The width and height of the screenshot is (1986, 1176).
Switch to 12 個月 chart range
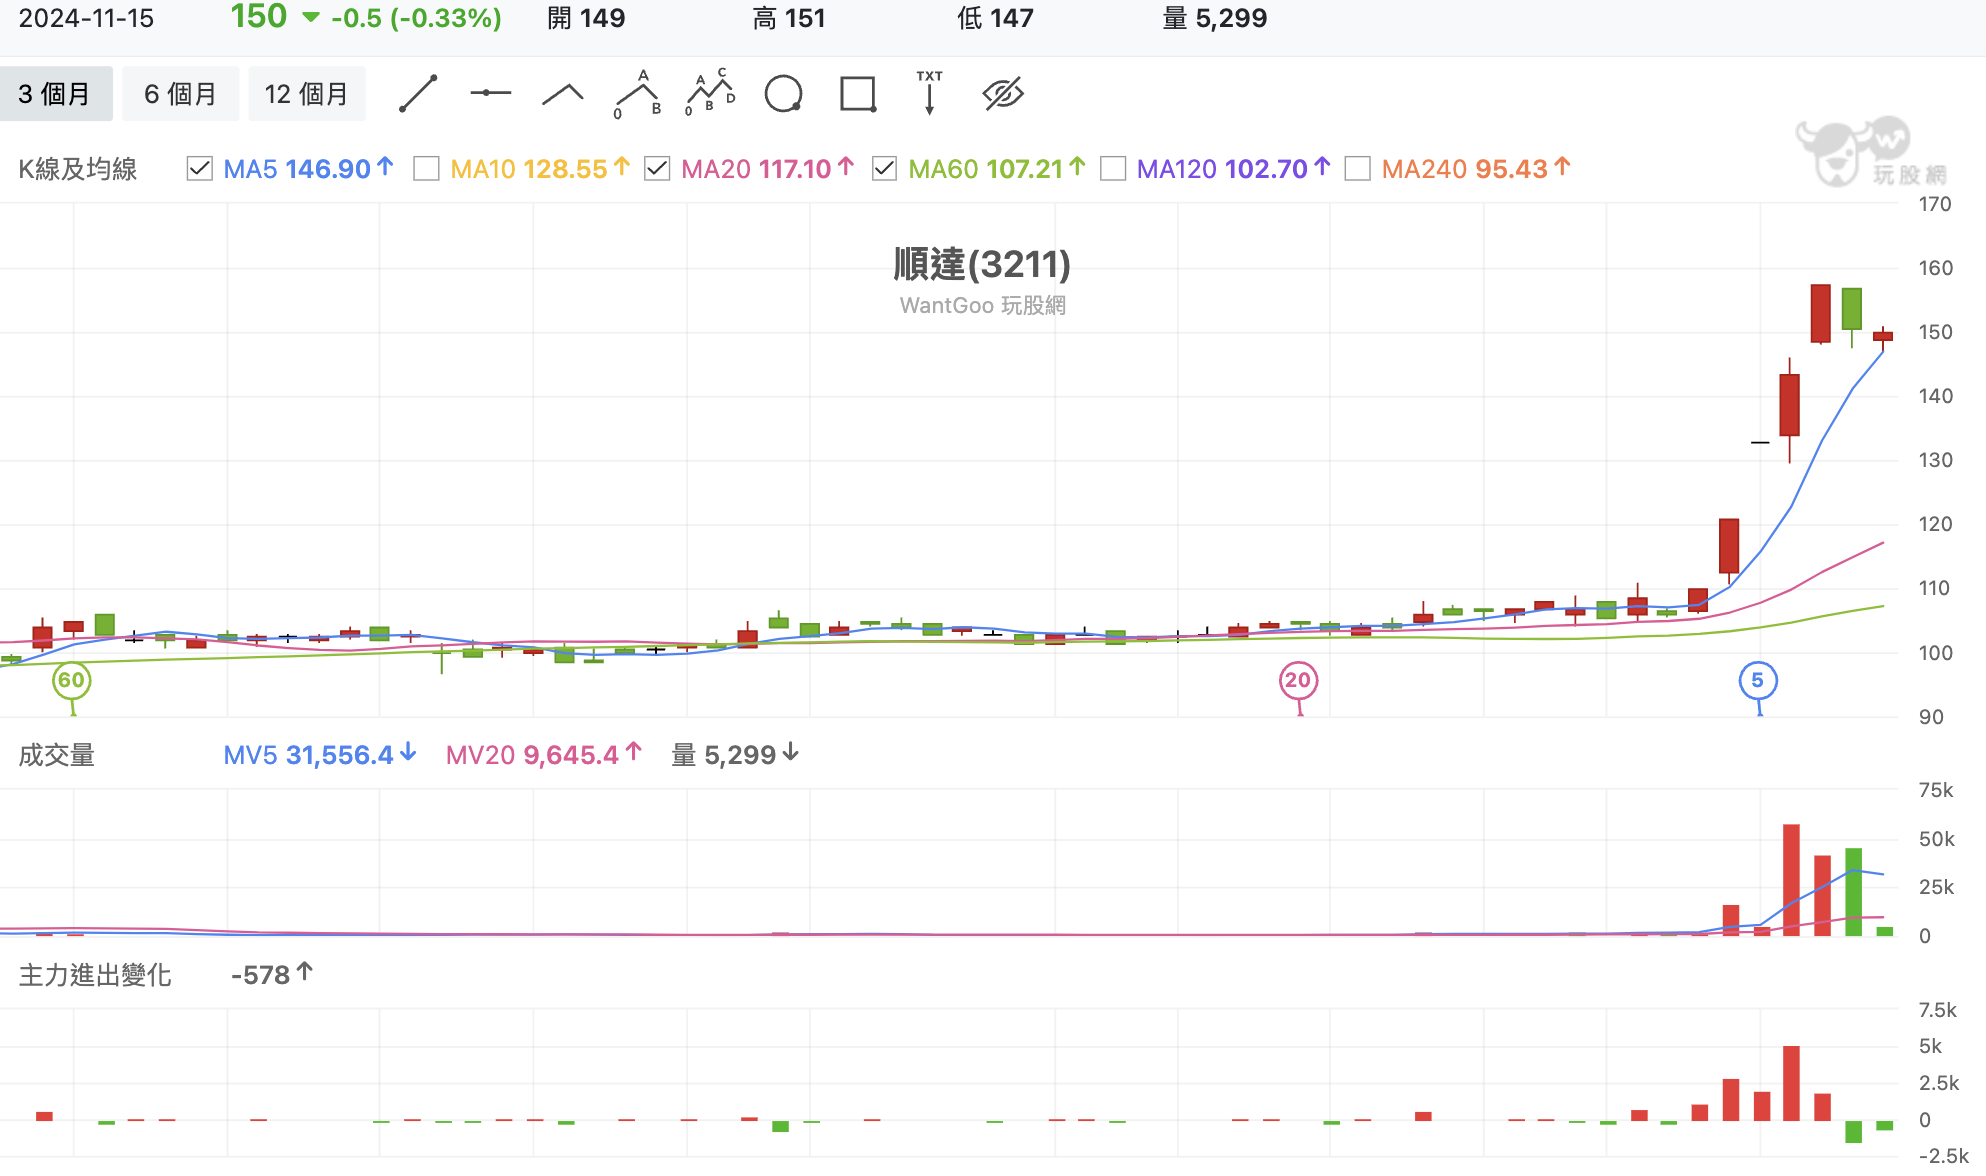click(x=306, y=94)
